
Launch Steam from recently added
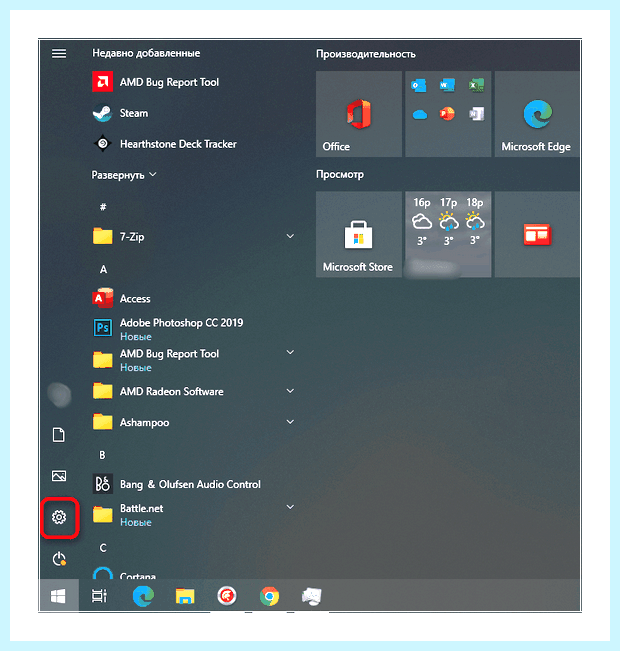[102, 113]
